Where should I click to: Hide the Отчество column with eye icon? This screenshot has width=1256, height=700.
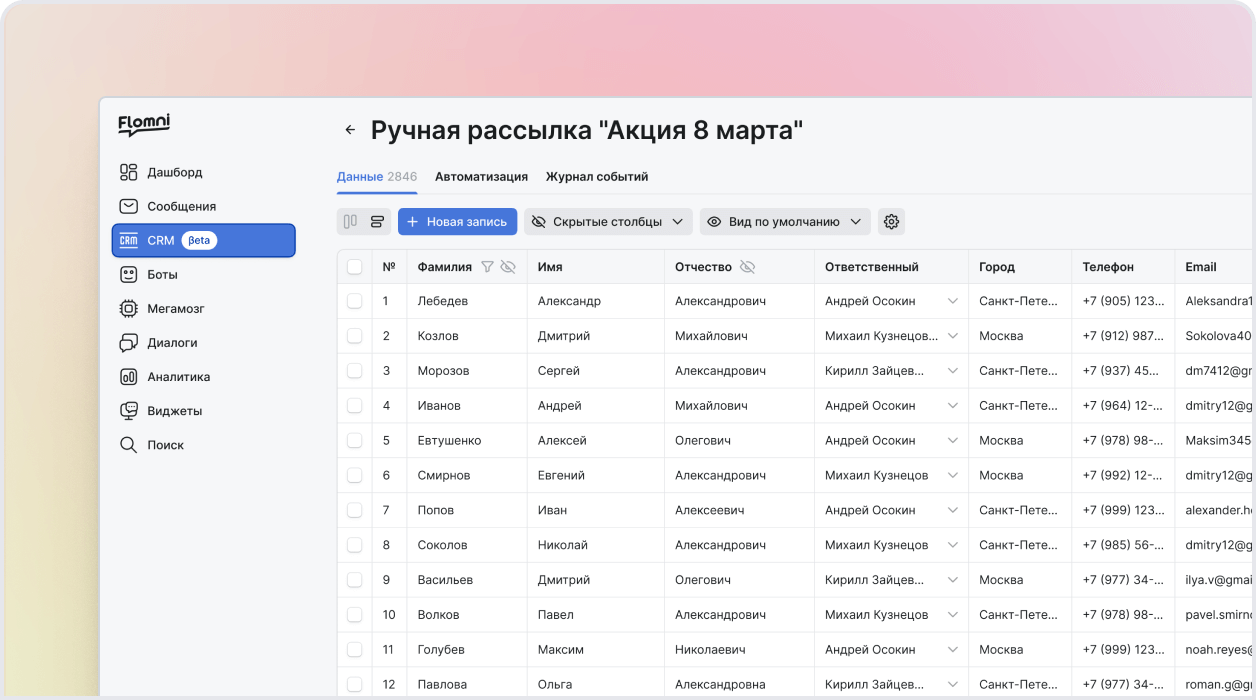coord(747,267)
